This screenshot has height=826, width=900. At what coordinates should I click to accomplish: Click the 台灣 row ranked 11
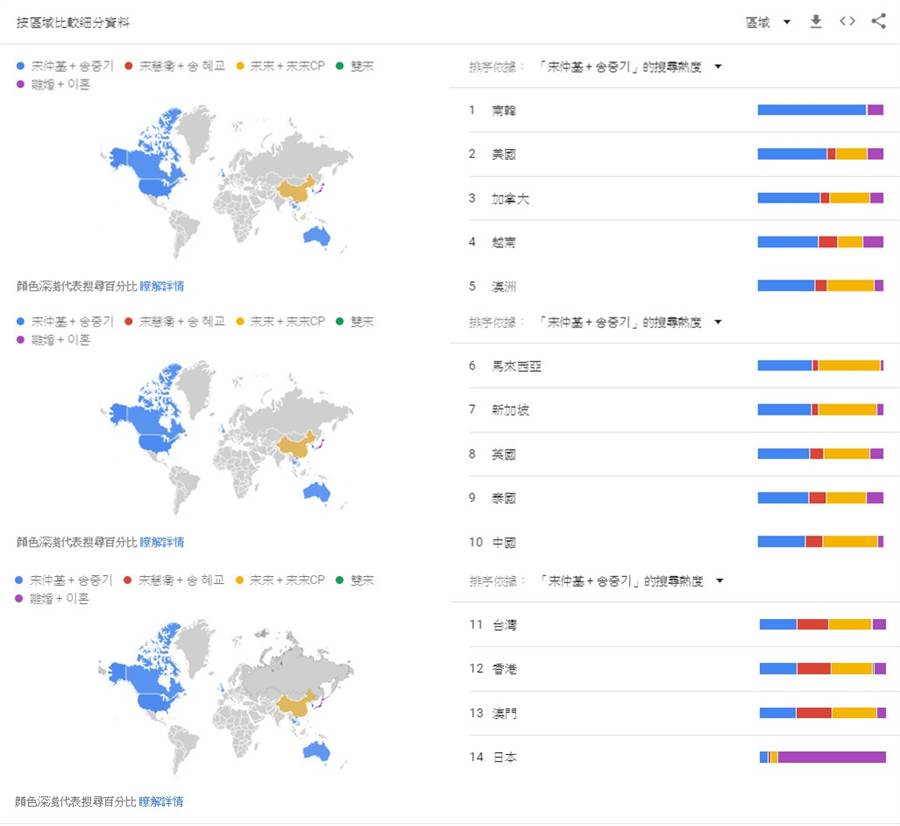(x=677, y=625)
